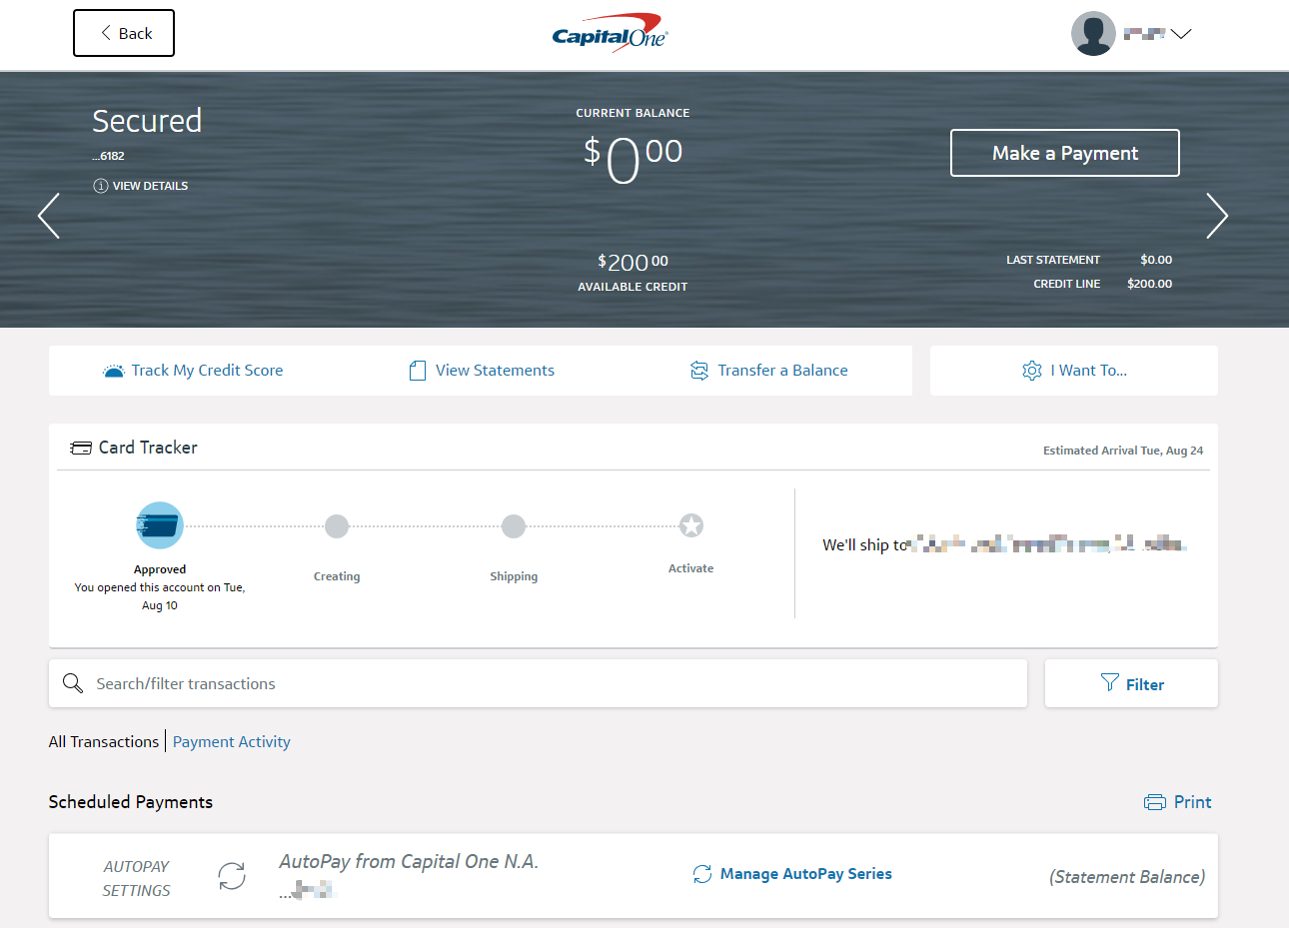Image resolution: width=1289 pixels, height=928 pixels.
Task: Click the Last Statement $0.00 value
Action: point(1156,260)
